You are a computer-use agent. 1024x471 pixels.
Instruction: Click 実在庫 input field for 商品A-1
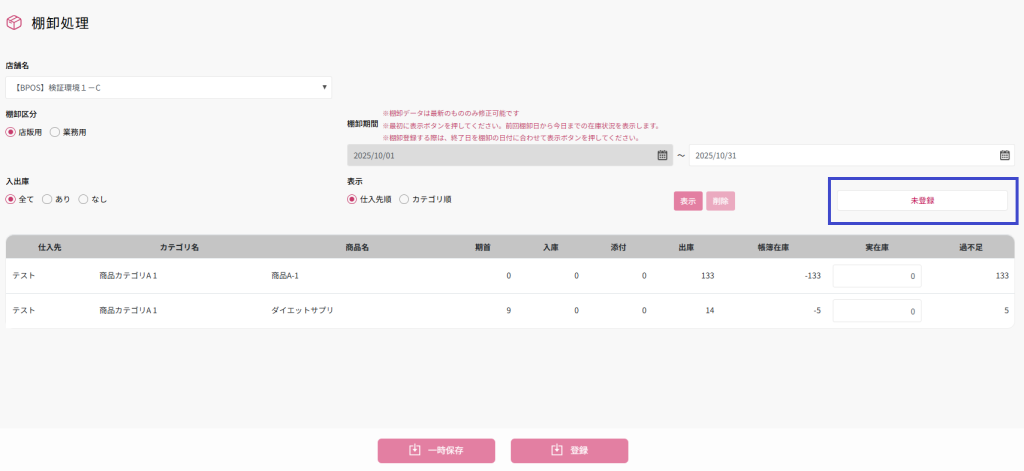click(876, 276)
